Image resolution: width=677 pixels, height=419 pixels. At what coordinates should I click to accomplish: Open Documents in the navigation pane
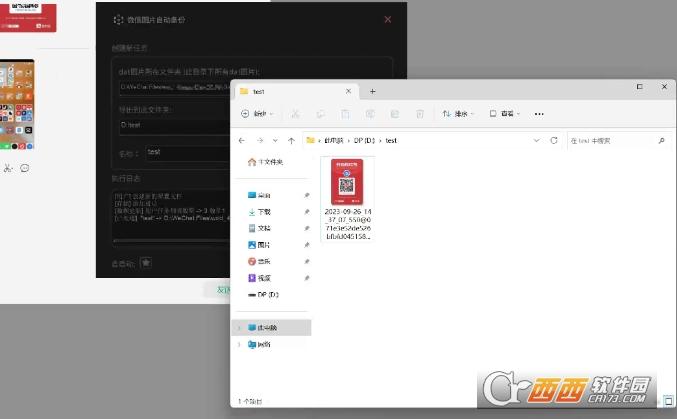pos(259,228)
